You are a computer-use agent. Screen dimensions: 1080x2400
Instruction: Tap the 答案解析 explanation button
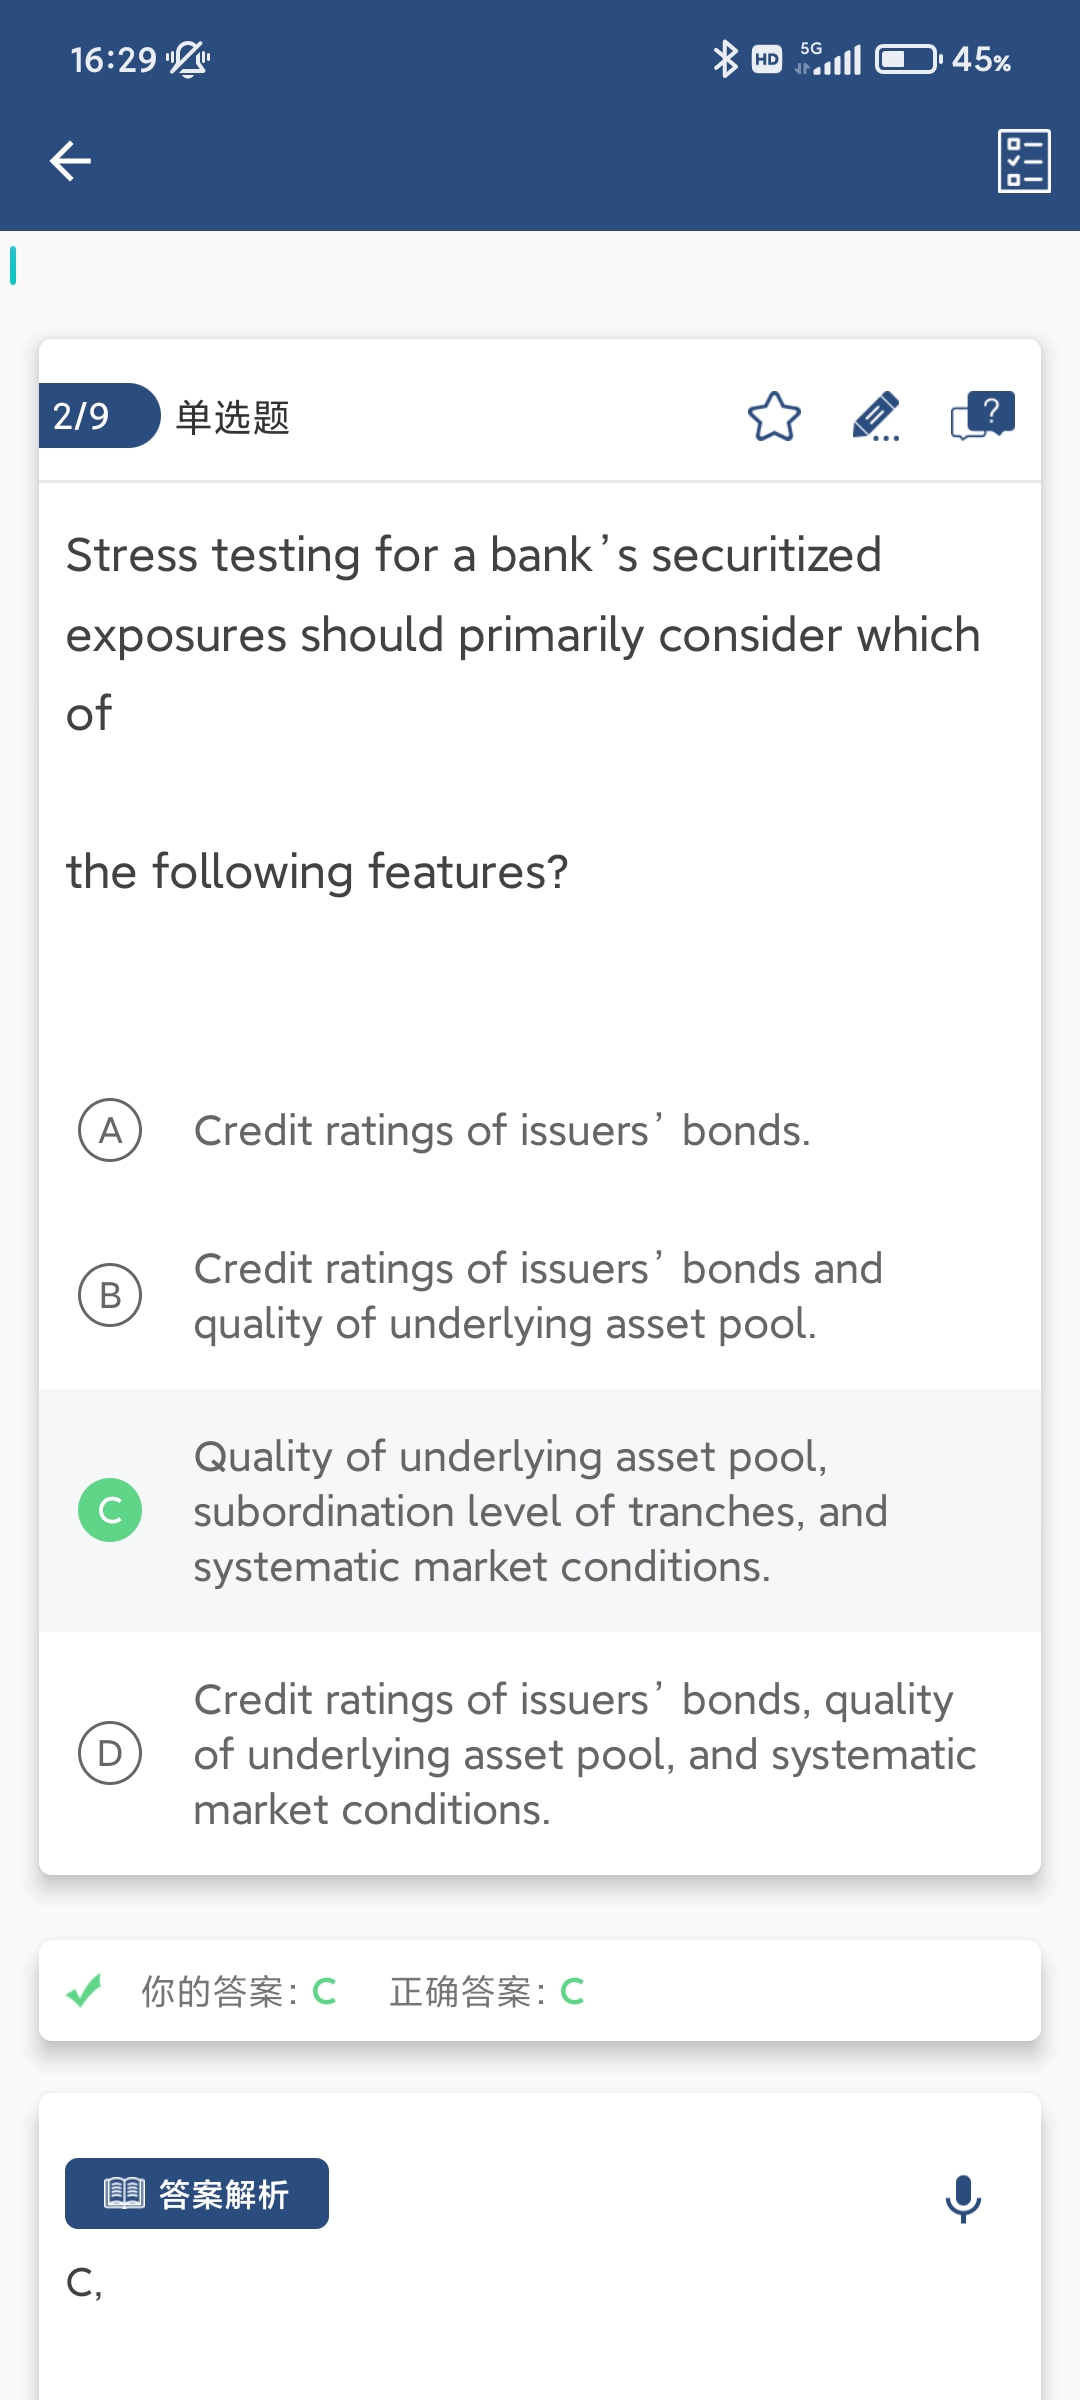pyautogui.click(x=197, y=2193)
